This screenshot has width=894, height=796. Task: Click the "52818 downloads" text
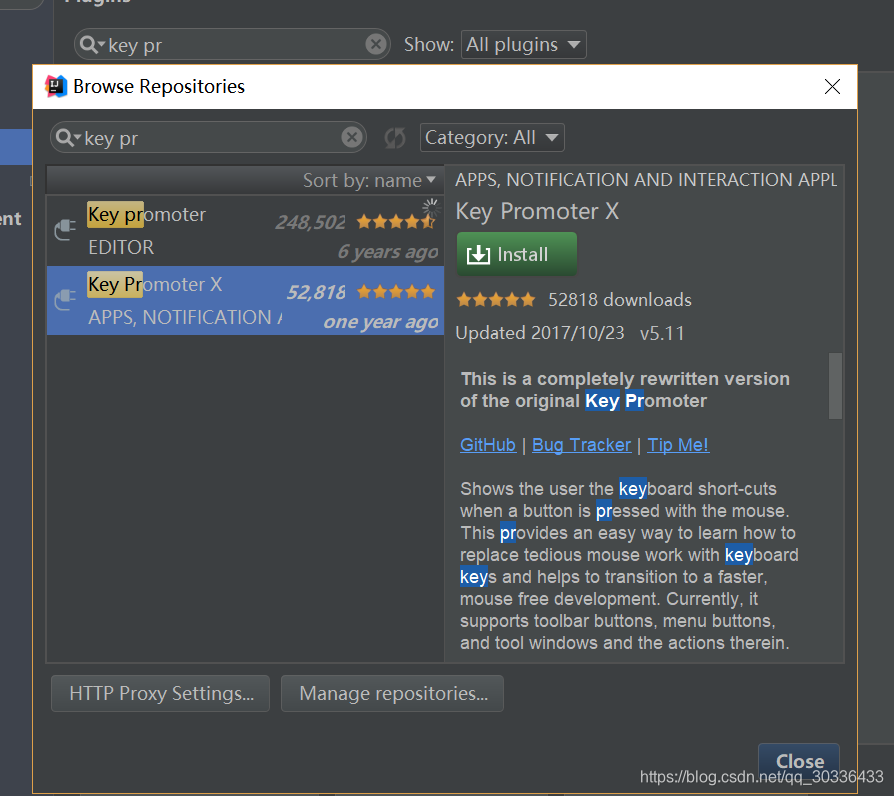[620, 300]
